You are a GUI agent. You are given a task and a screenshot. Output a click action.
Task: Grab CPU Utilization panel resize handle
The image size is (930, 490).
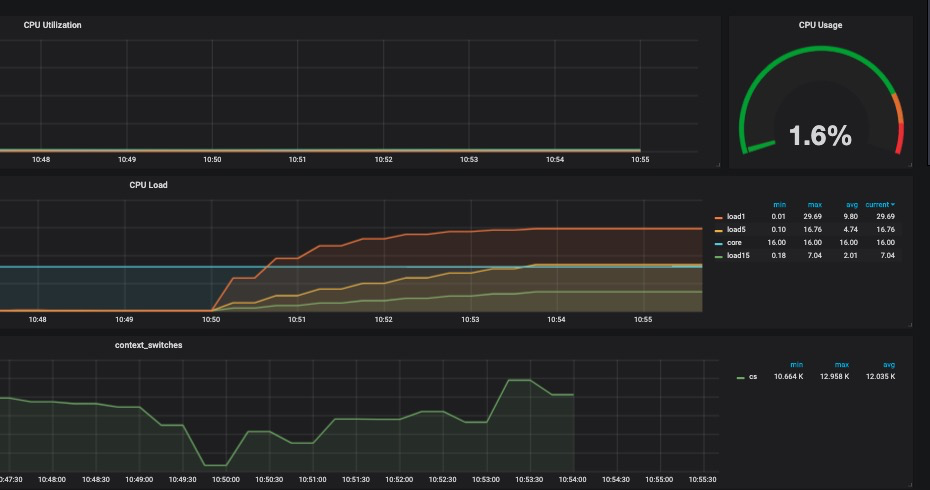pos(718,165)
